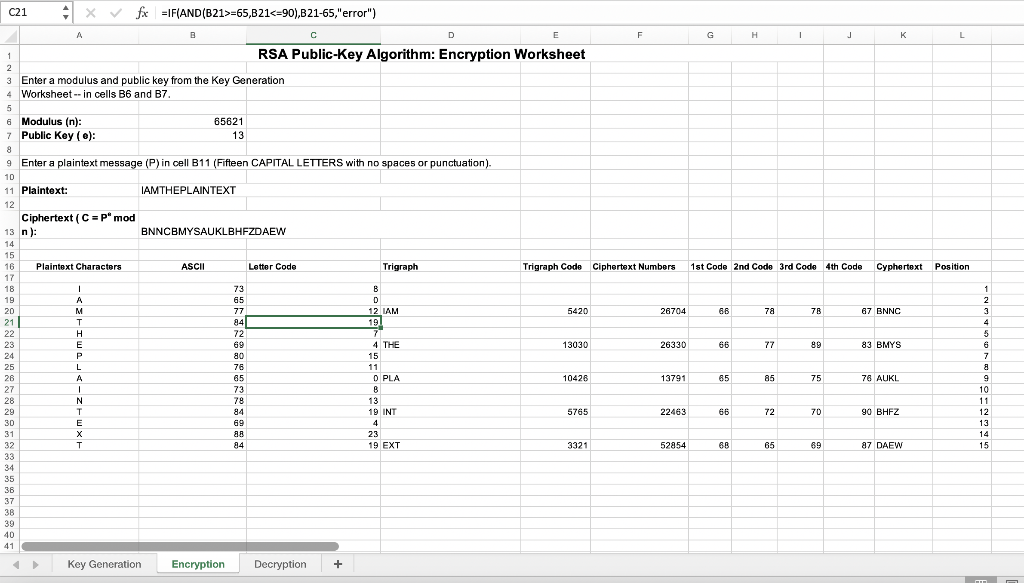
Task: Click the Name Box up stepper arrow
Action: [66, 8]
